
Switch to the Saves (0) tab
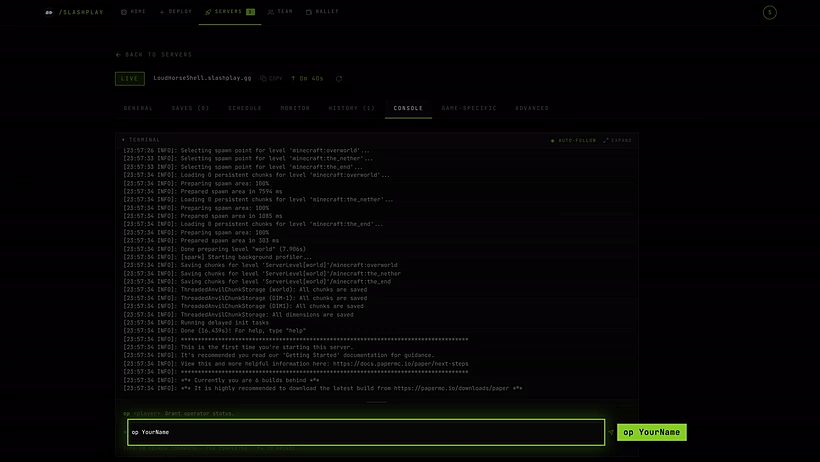click(190, 108)
